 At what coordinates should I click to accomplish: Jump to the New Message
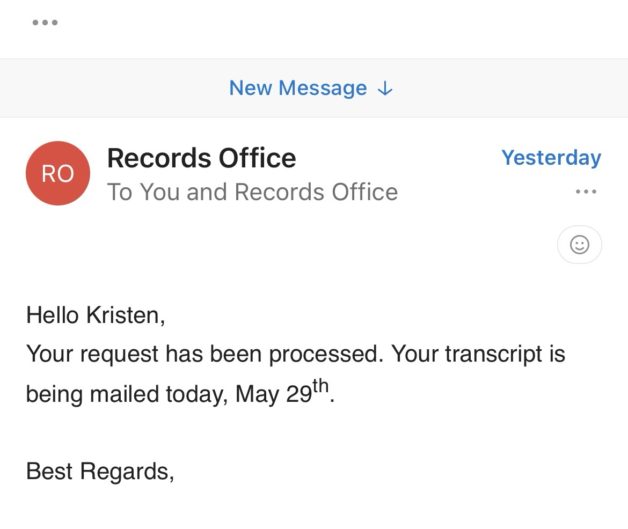(x=298, y=88)
